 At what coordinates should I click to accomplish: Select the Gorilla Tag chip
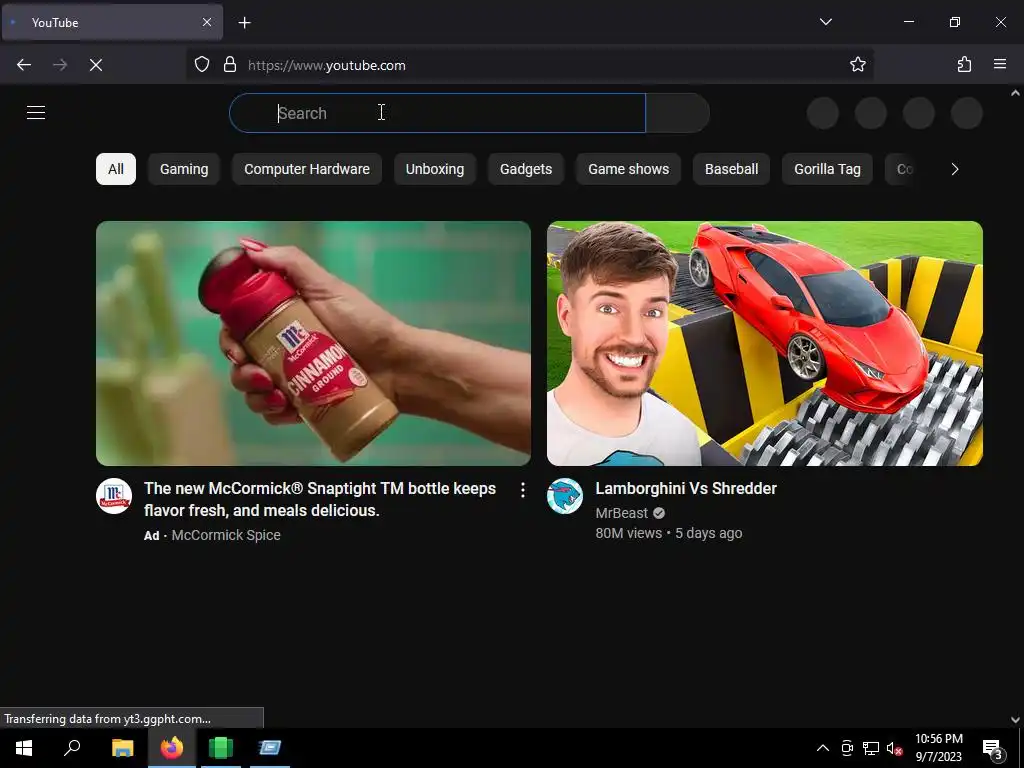point(827,169)
